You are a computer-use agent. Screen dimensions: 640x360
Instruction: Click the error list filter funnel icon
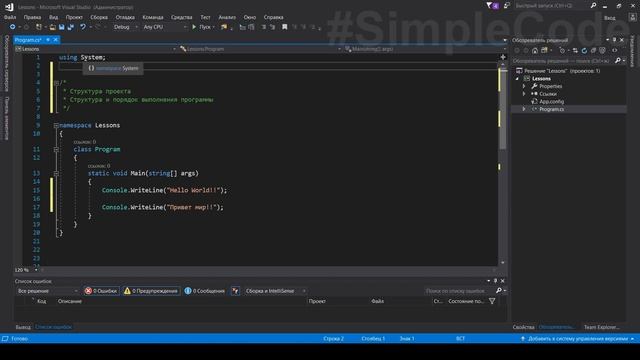click(492, 301)
